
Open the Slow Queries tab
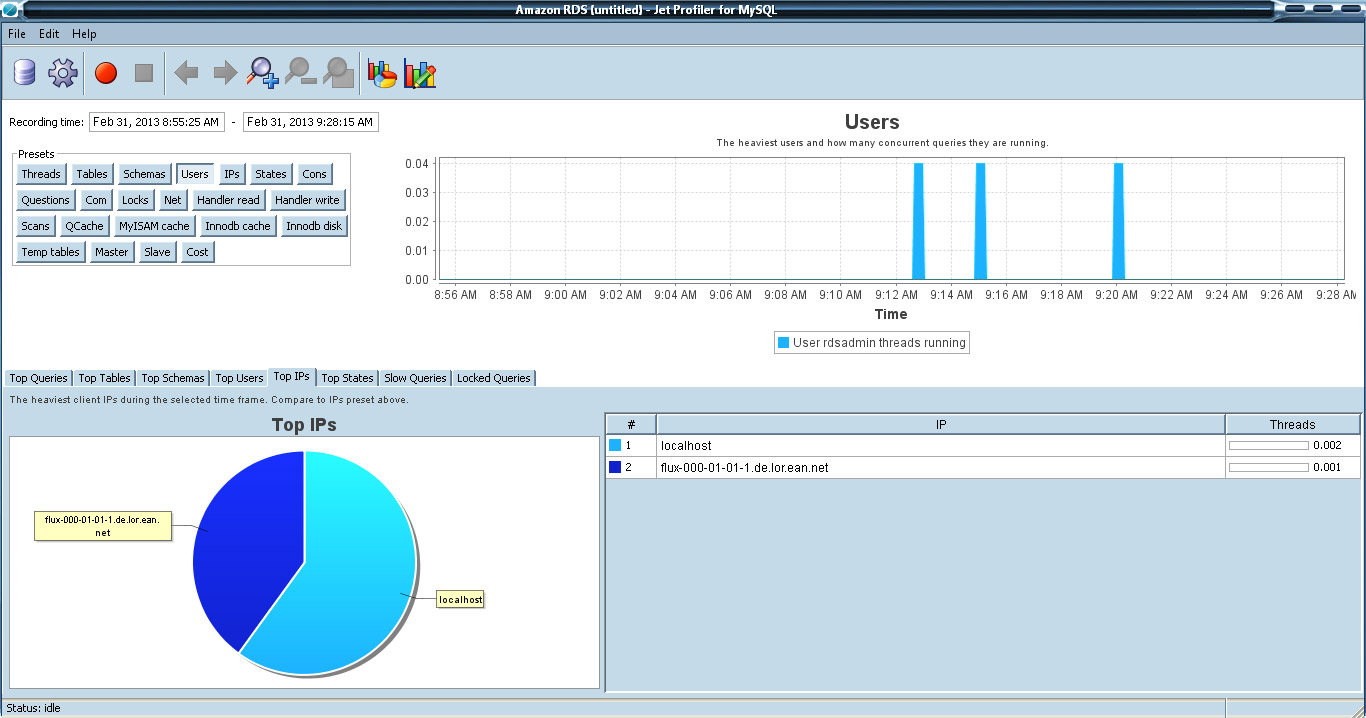click(415, 378)
